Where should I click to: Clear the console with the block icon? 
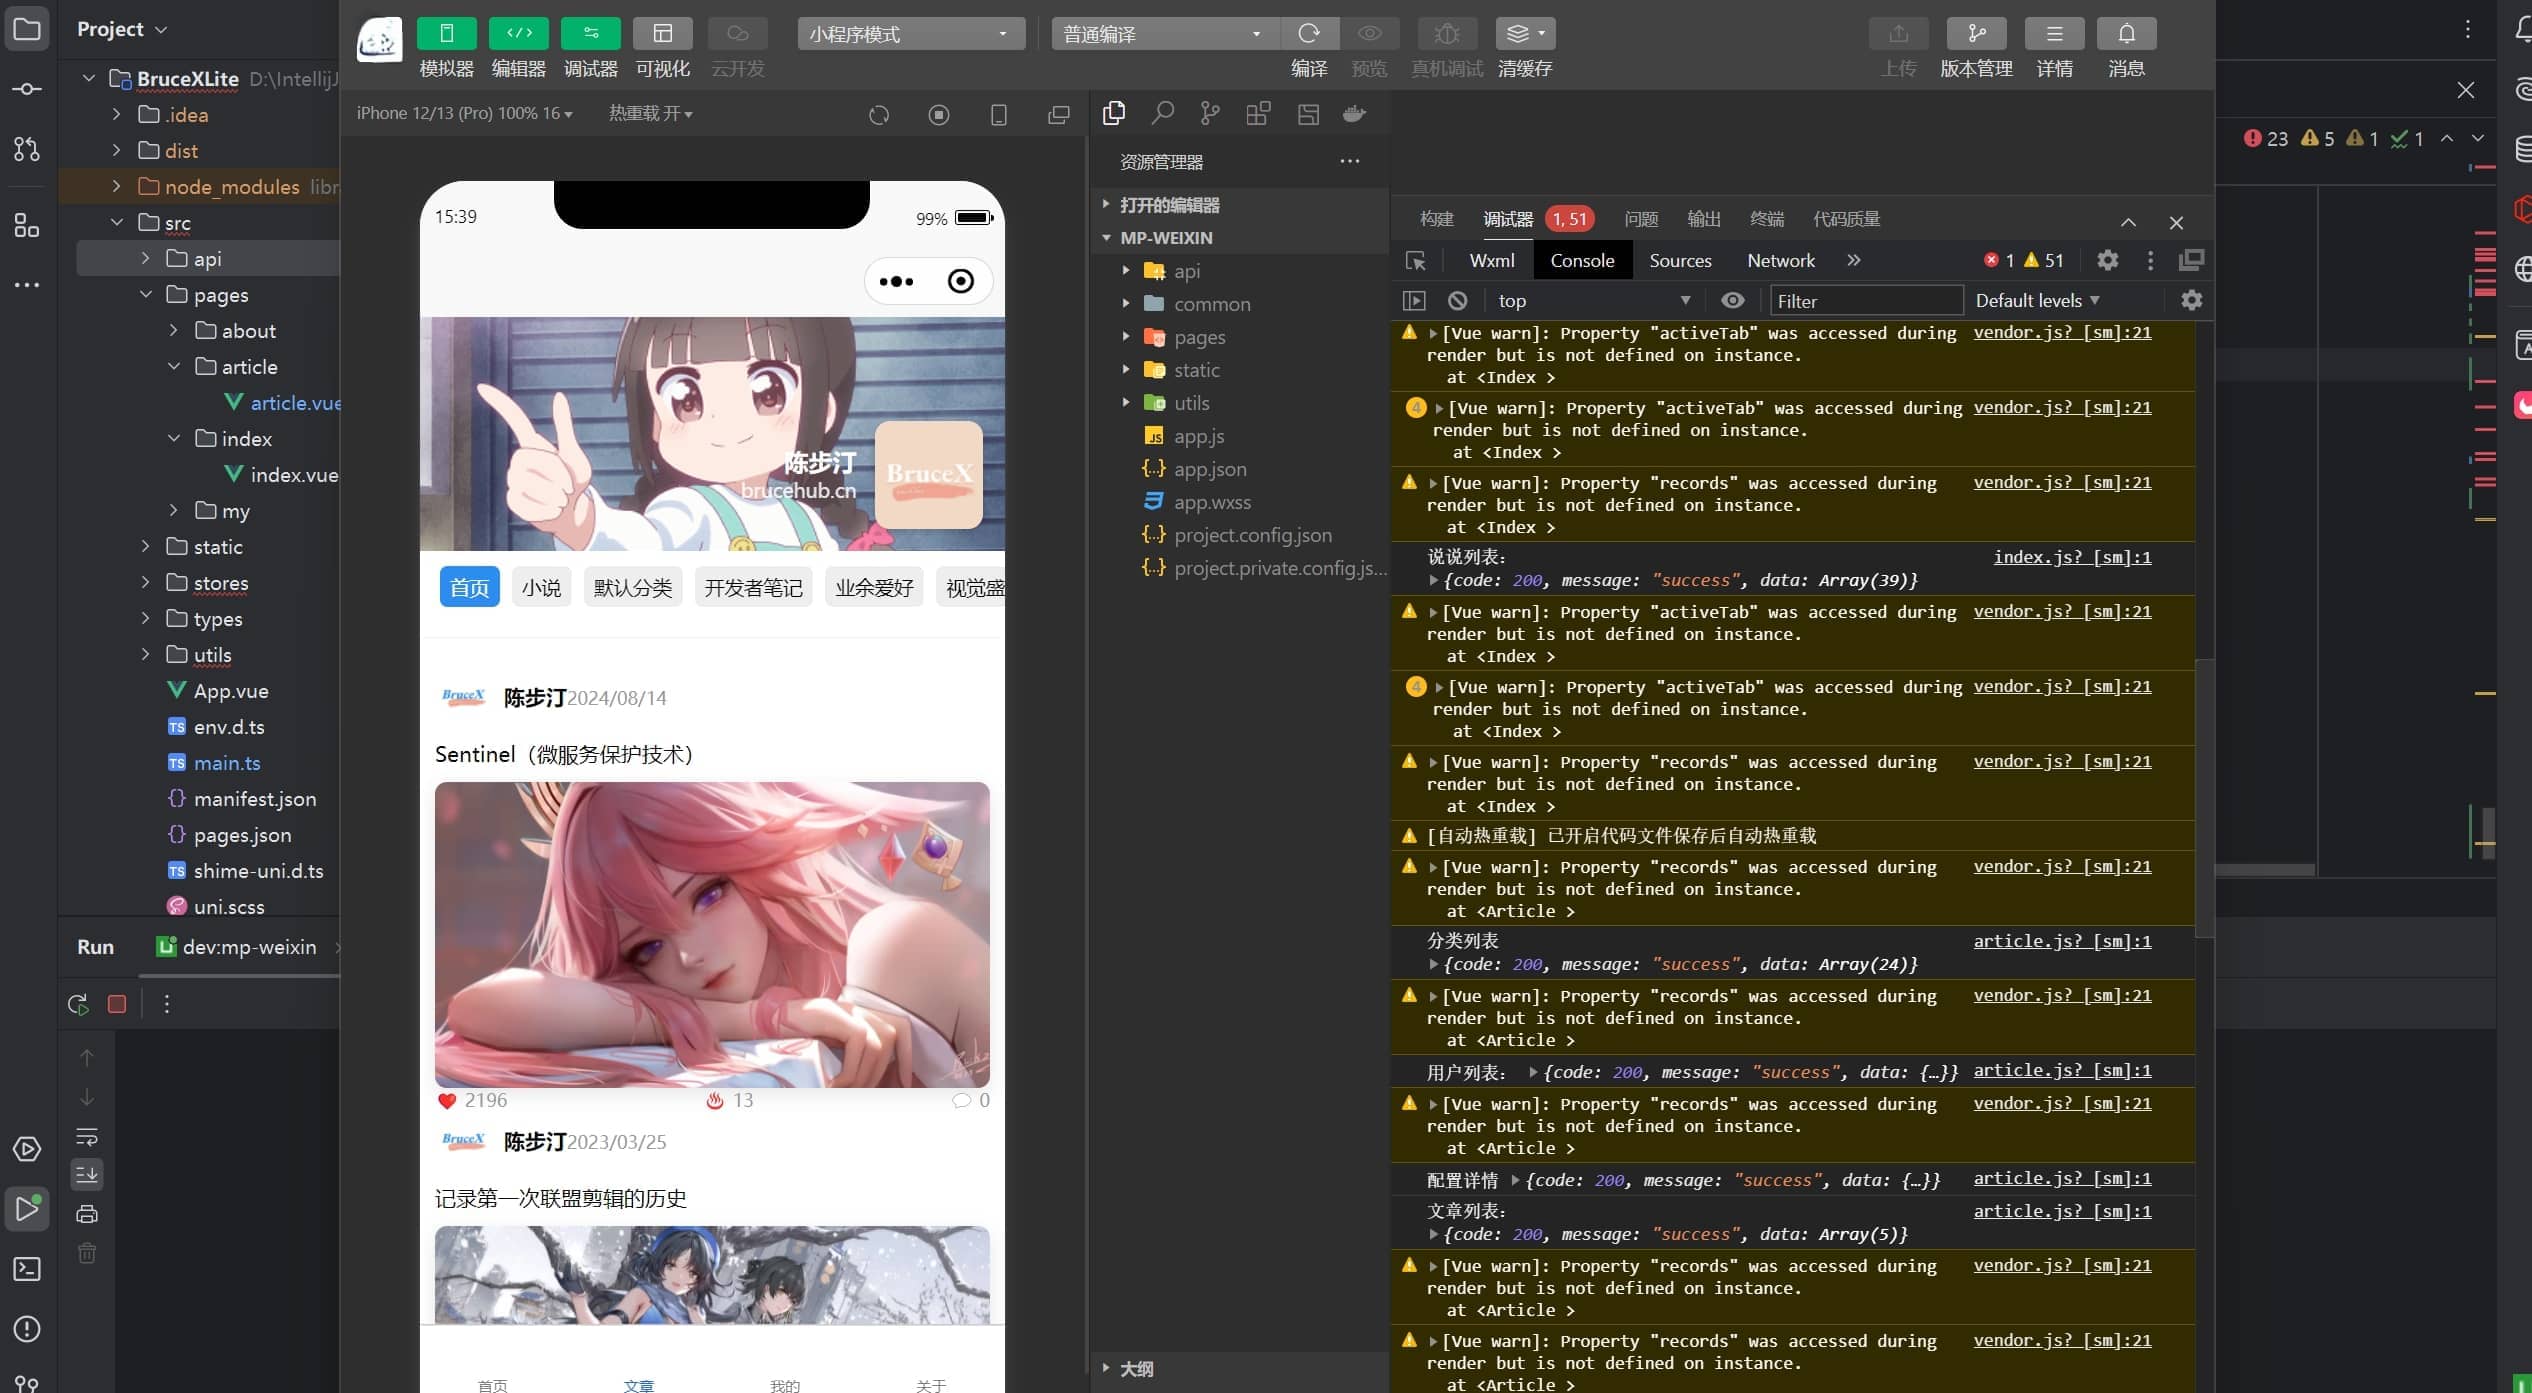pos(1457,301)
